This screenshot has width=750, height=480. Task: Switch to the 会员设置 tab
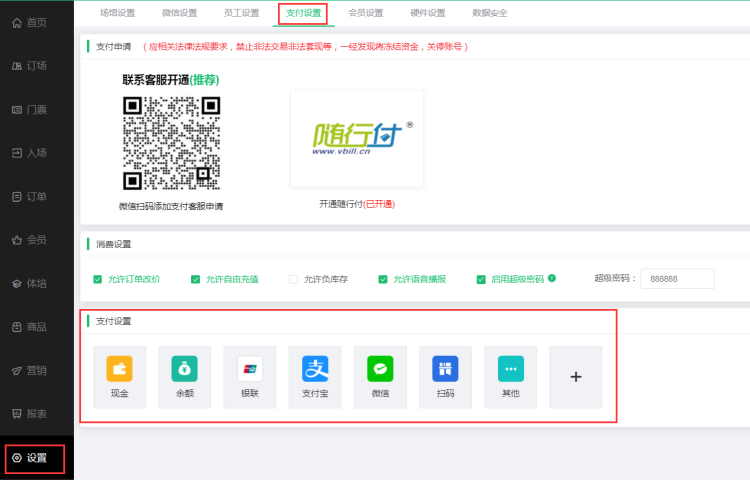pyautogui.click(x=366, y=13)
